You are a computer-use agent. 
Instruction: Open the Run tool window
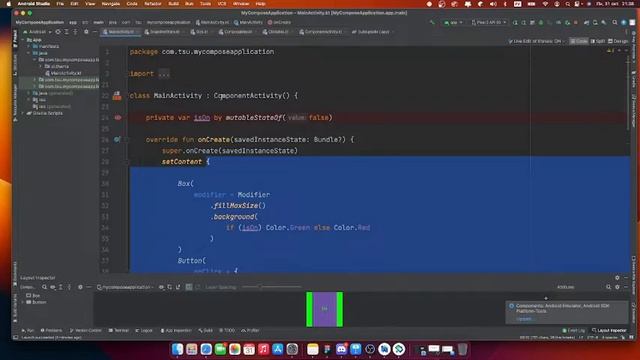click(28, 330)
